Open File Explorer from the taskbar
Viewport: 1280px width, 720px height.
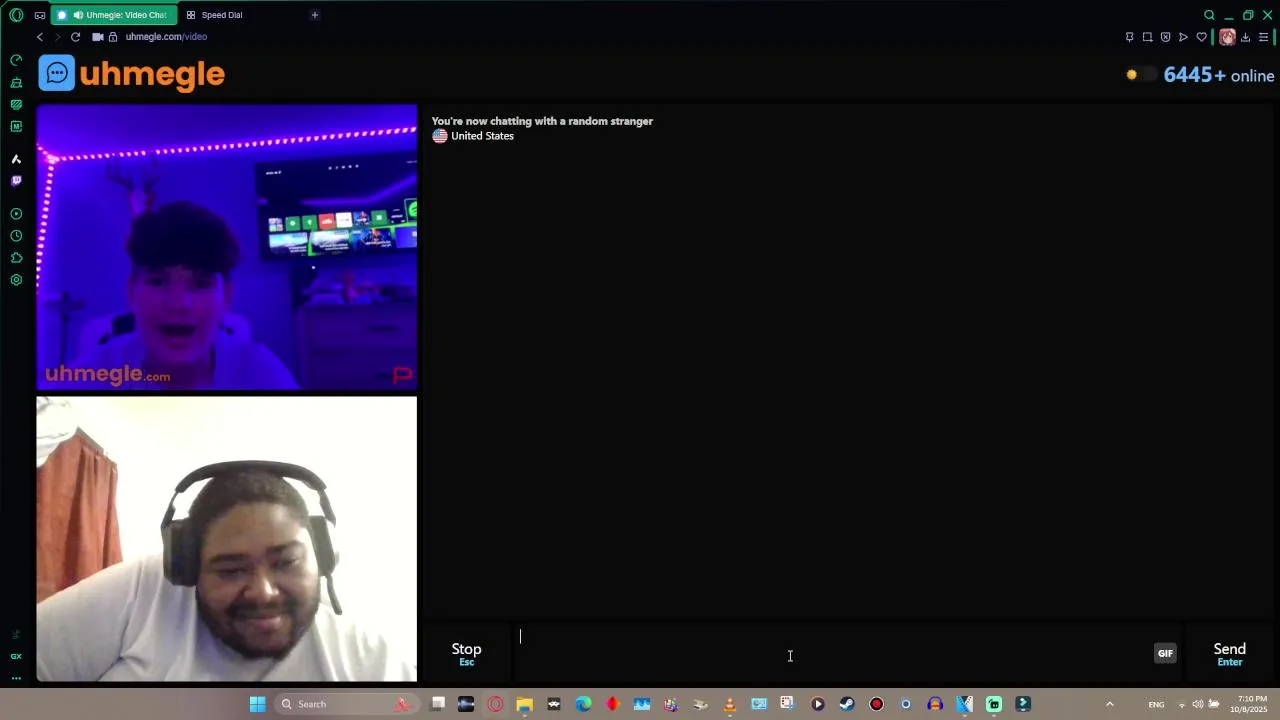525,704
